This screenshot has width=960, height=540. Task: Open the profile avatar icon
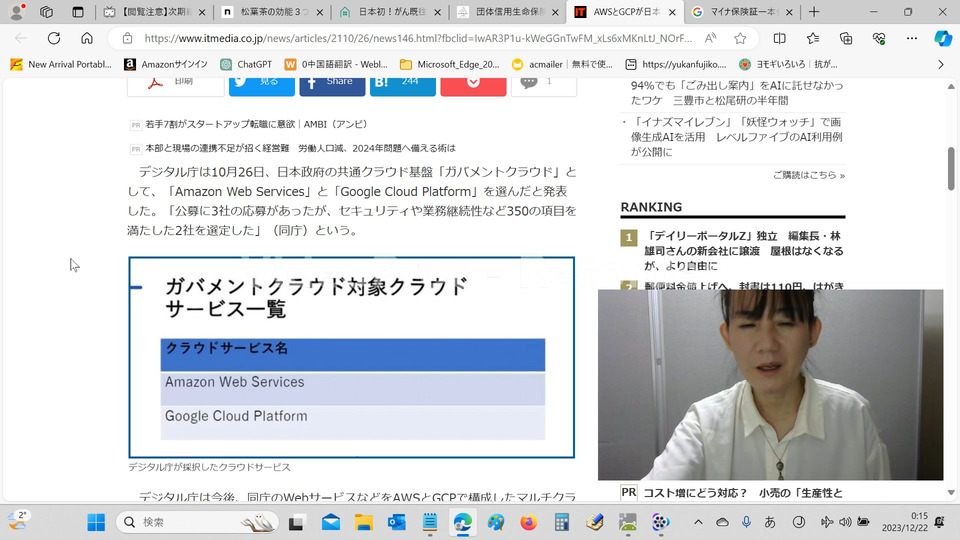pos(17,12)
